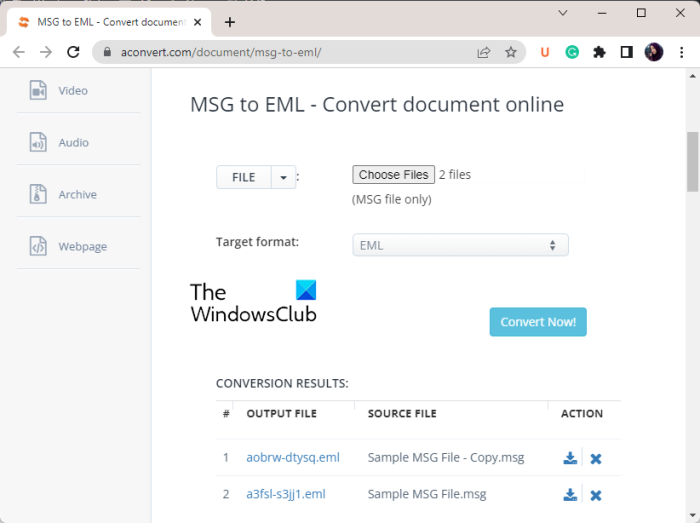The height and width of the screenshot is (523, 700).
Task: Click the ACTION column header
Action: [x=582, y=414]
